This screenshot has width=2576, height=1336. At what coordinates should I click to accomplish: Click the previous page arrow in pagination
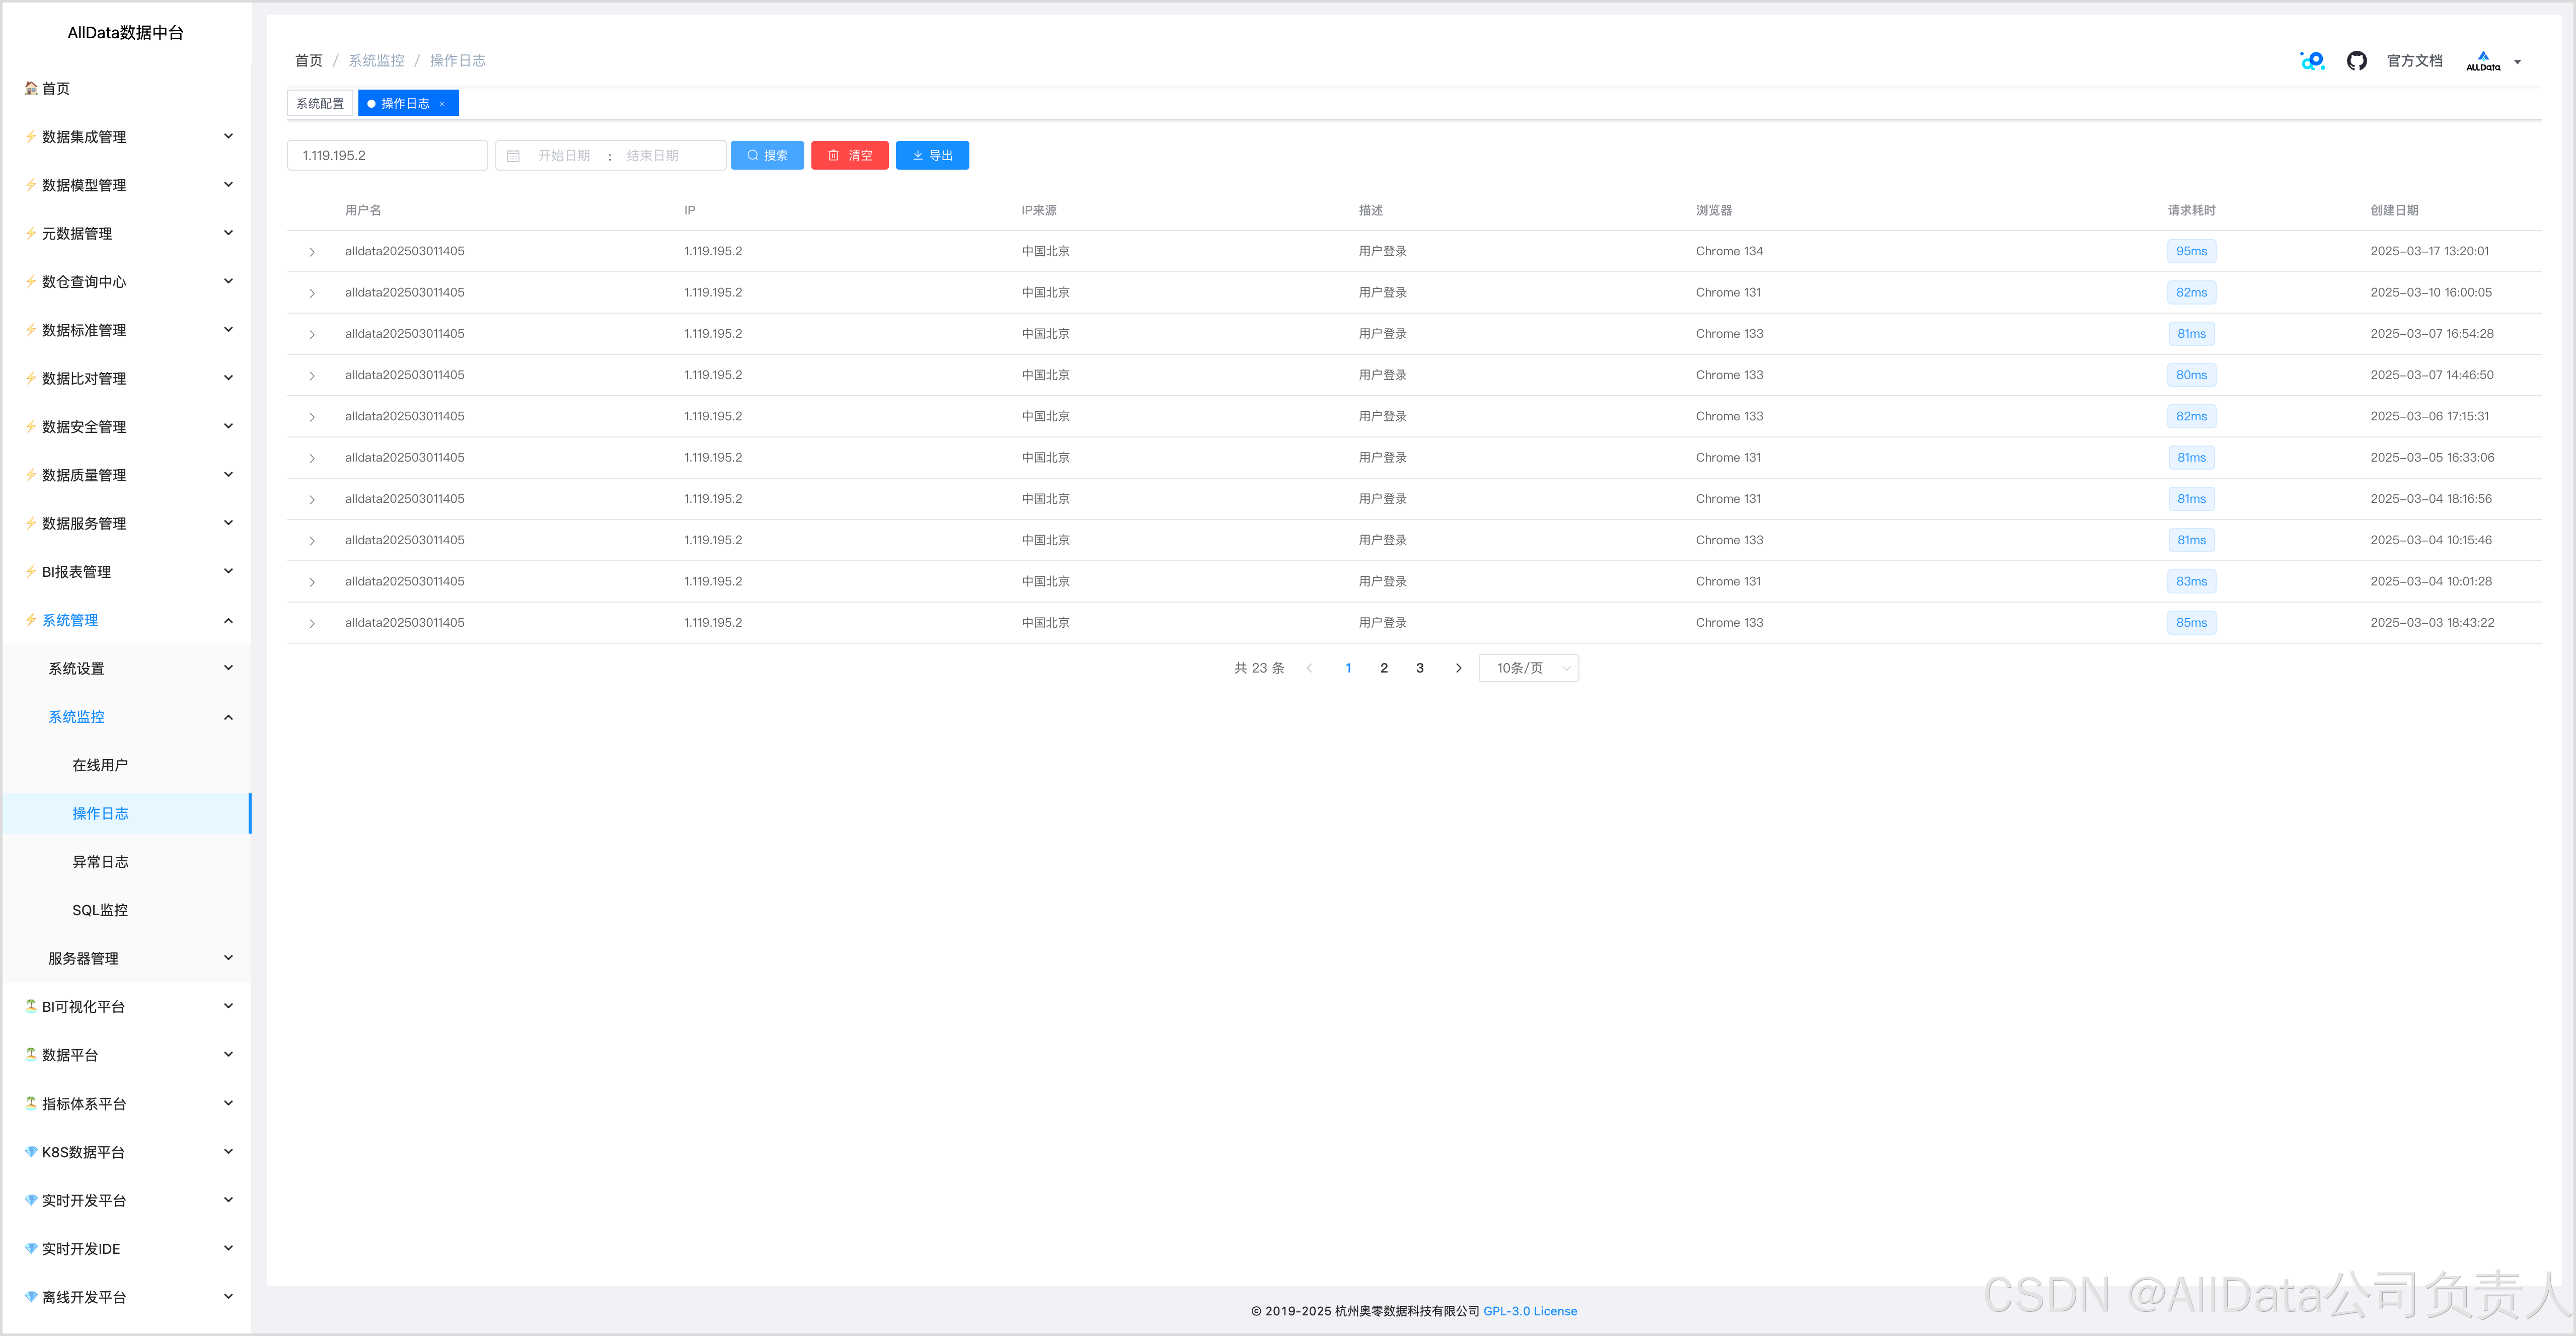tap(1309, 668)
